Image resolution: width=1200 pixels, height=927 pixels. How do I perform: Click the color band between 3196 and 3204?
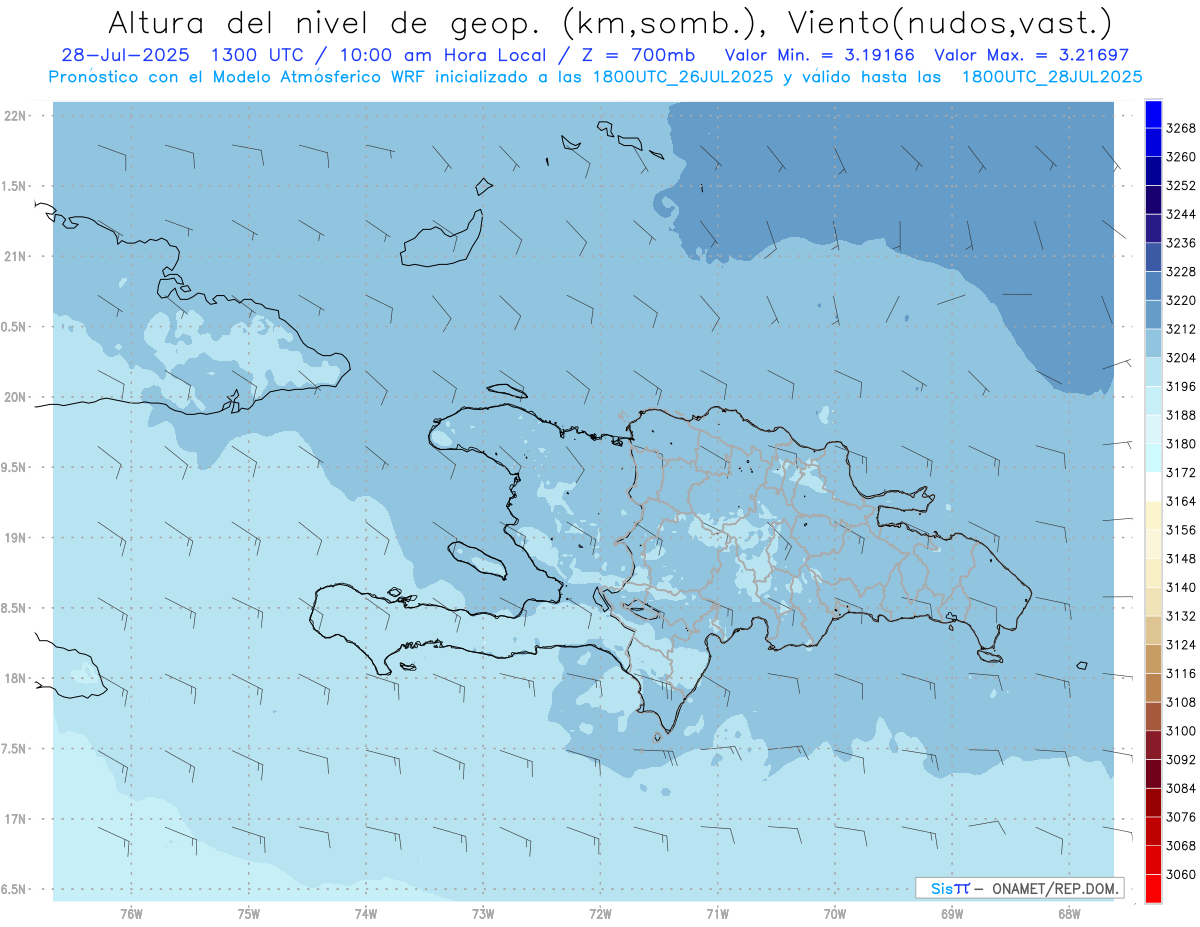point(1153,371)
